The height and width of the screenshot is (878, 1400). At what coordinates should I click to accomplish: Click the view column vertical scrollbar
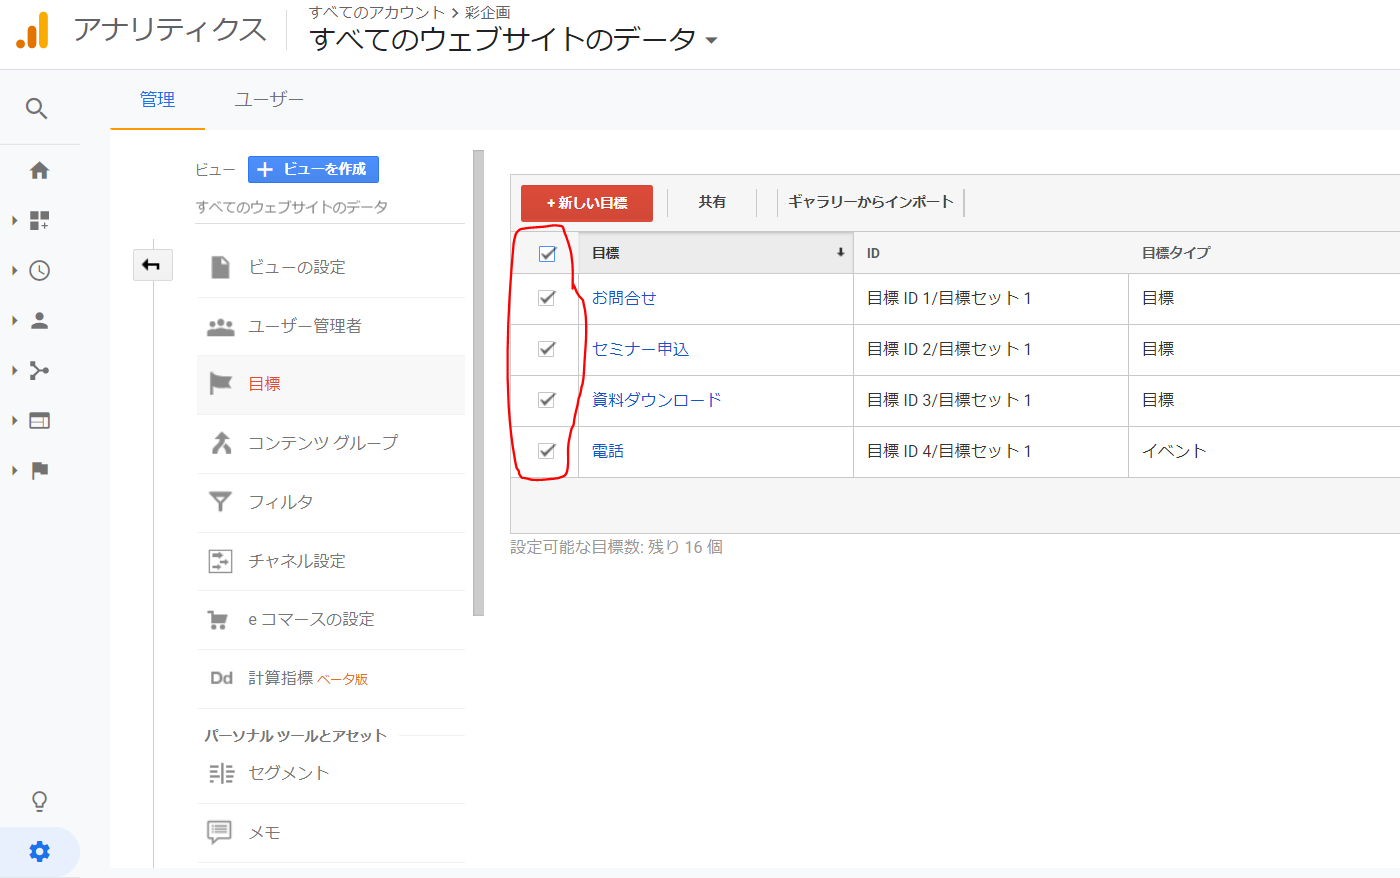pos(478,383)
